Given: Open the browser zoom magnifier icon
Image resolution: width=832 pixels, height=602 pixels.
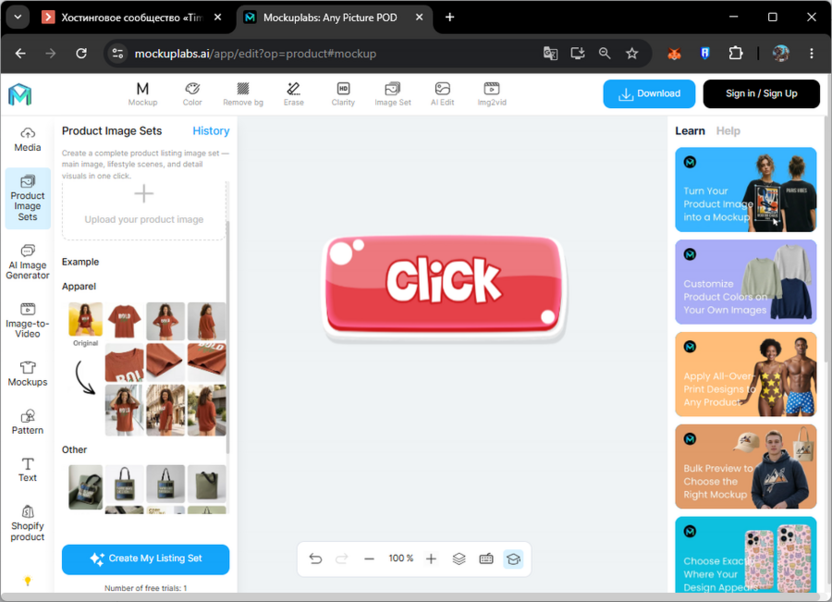Looking at the screenshot, I should [604, 54].
